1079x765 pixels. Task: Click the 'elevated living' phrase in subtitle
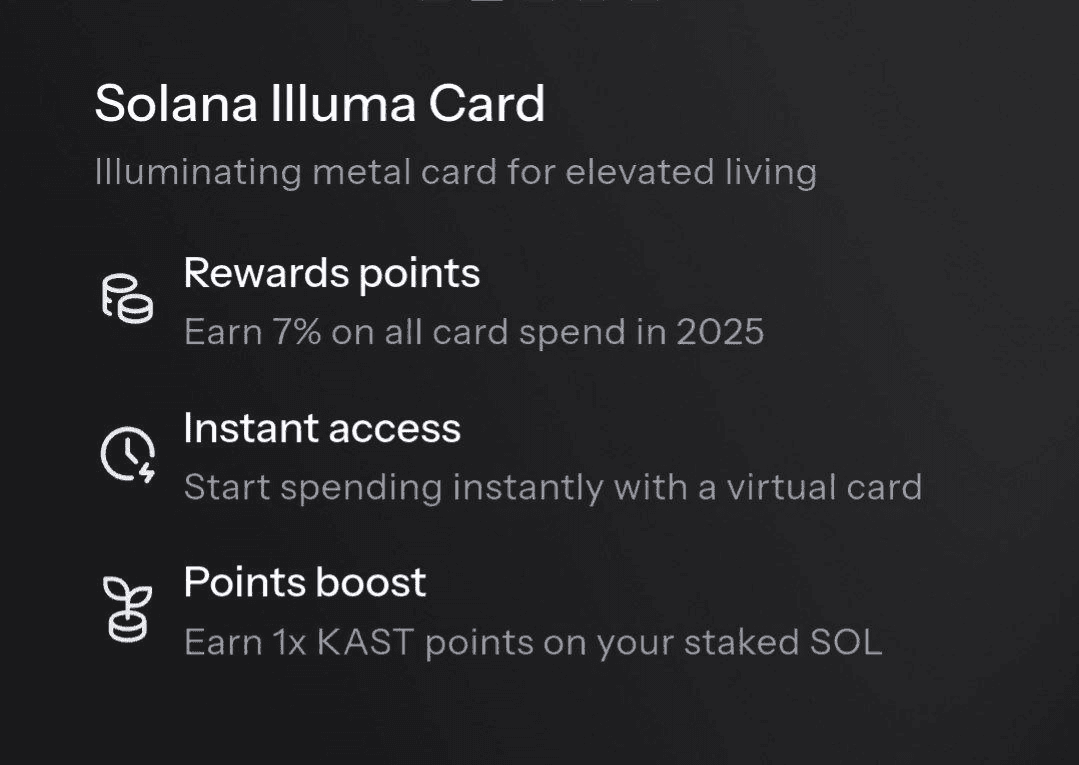pos(691,172)
